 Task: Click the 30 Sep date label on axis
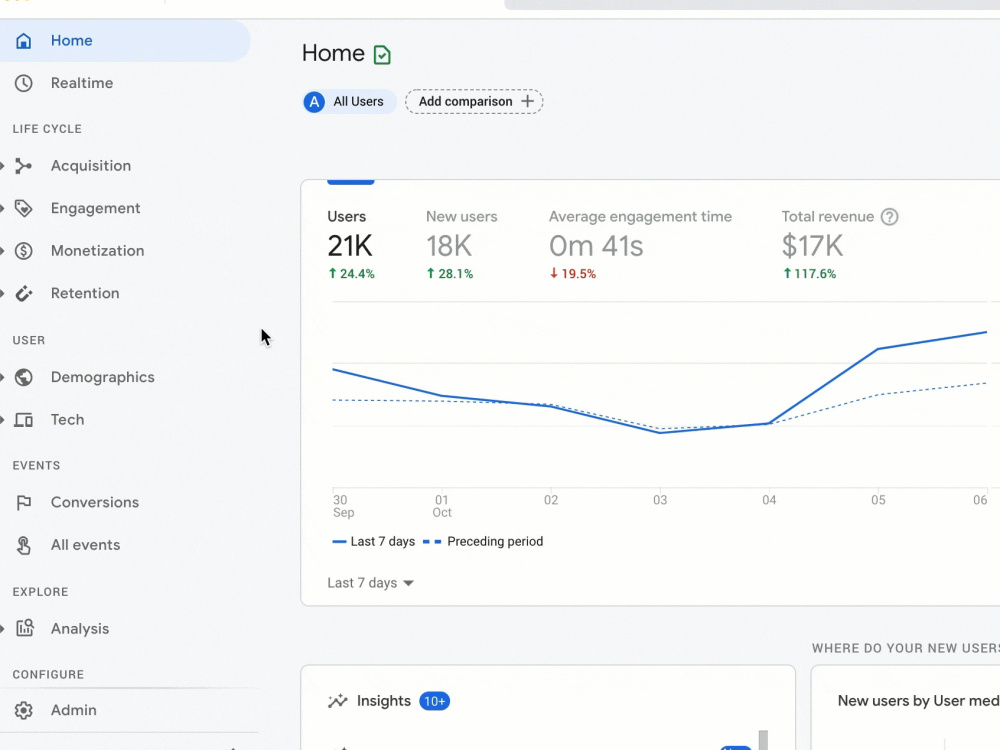tap(343, 506)
